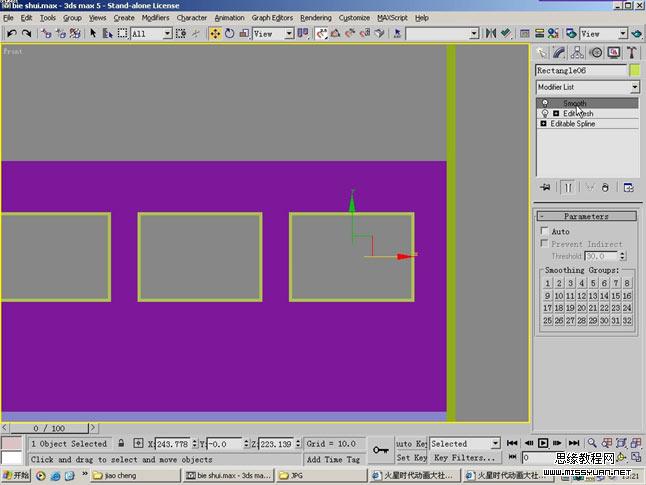This screenshot has height=485, width=646.
Task: Open the Rendering menu
Action: click(316, 18)
